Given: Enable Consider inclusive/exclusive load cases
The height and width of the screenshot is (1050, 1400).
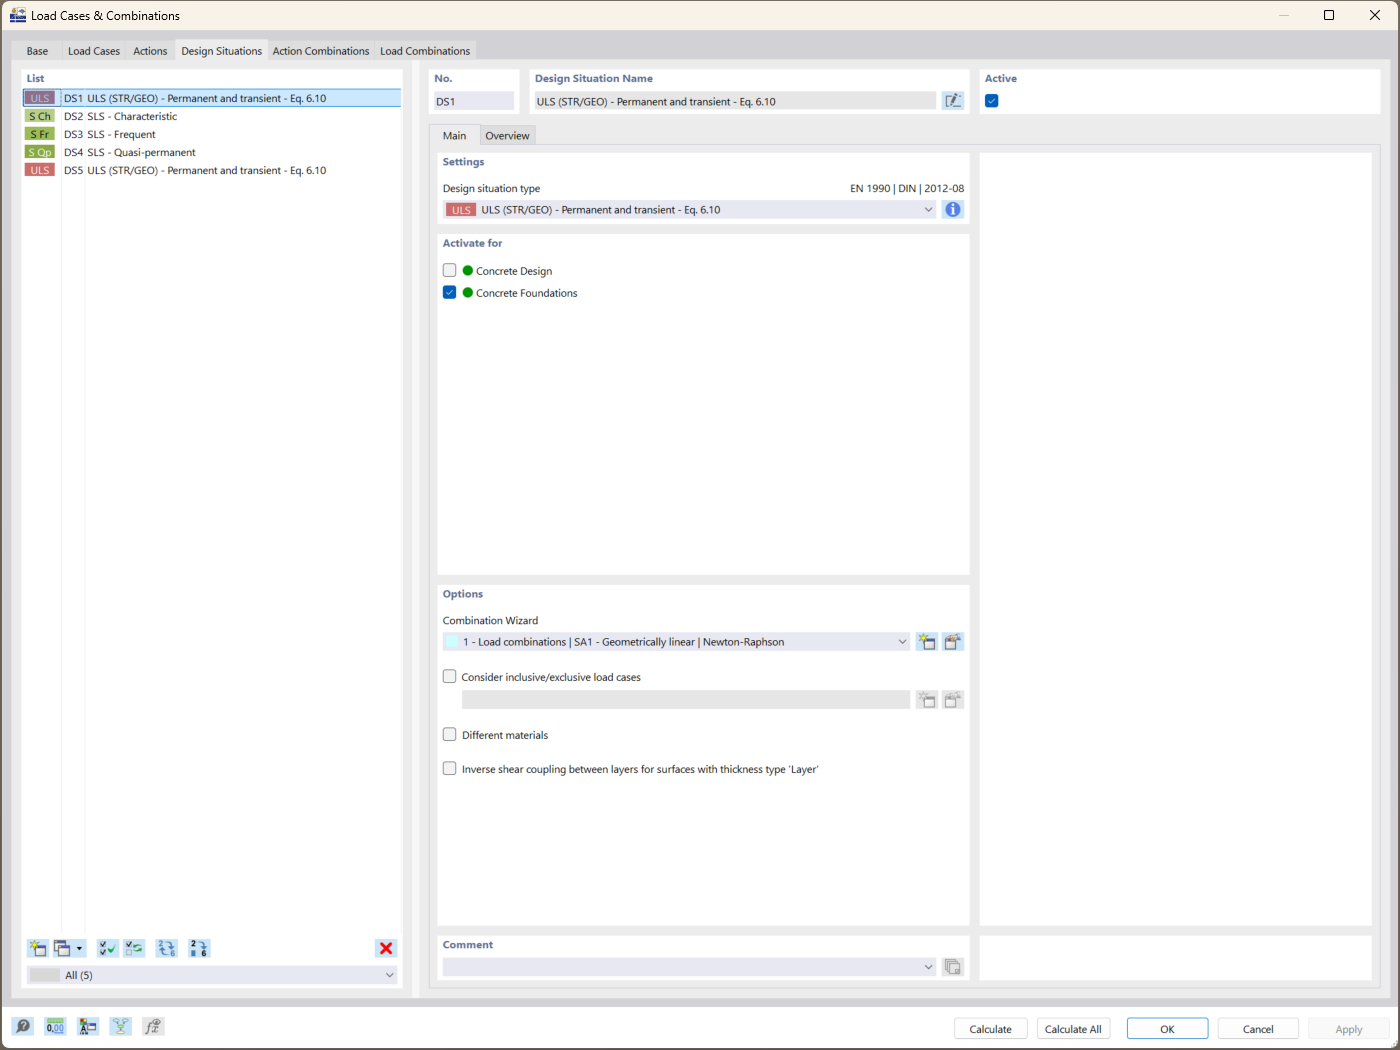Looking at the screenshot, I should [x=449, y=676].
